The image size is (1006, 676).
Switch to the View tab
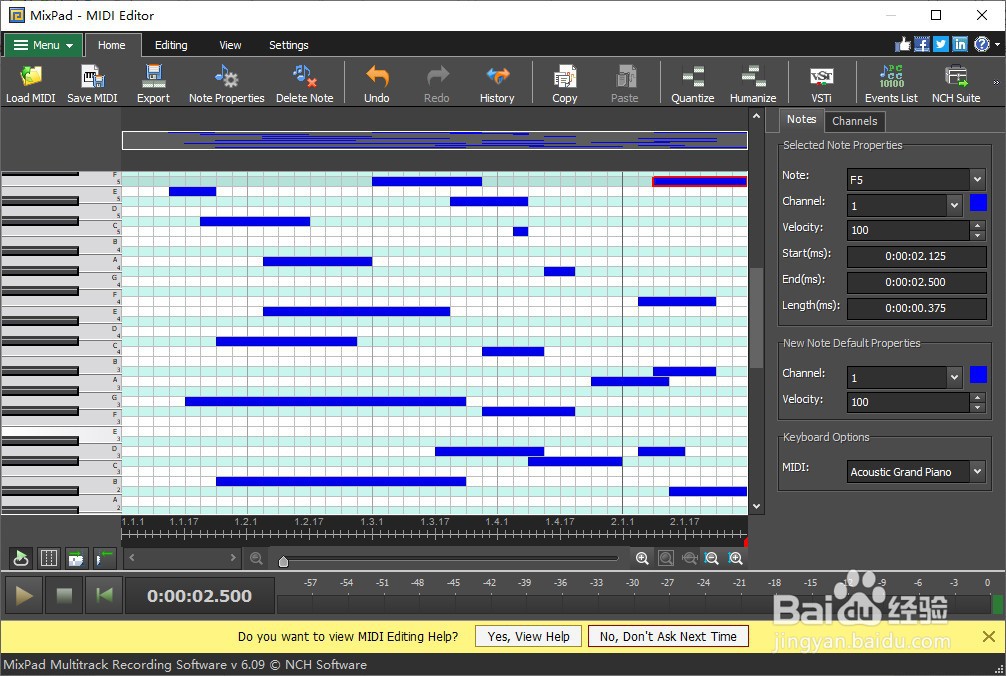click(230, 45)
